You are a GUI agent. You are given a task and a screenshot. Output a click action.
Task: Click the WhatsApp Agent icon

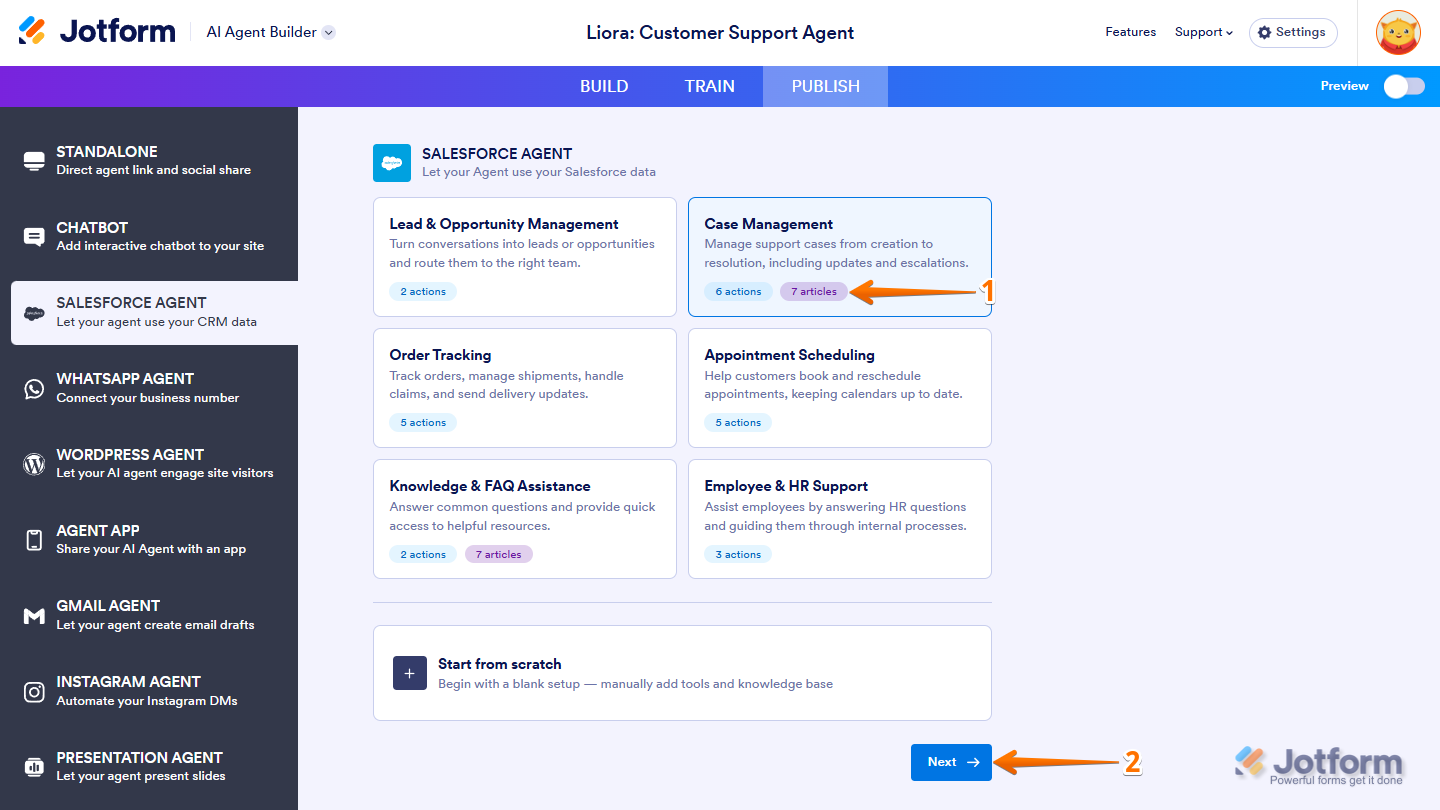tap(34, 388)
